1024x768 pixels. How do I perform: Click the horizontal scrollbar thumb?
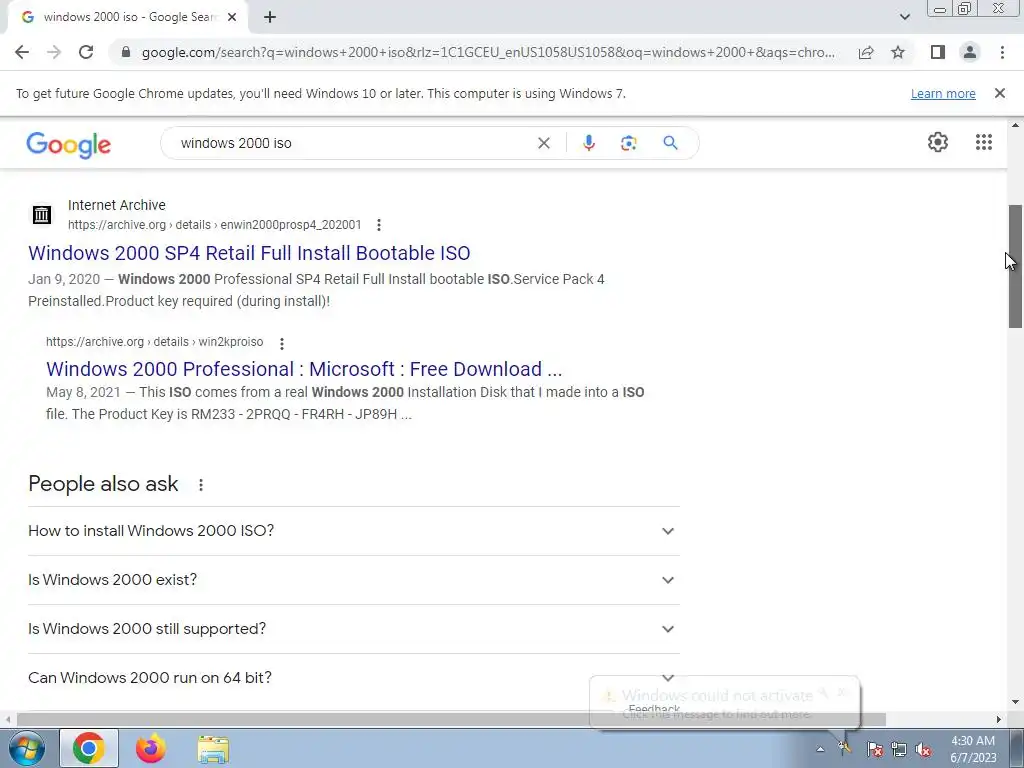(x=451, y=719)
